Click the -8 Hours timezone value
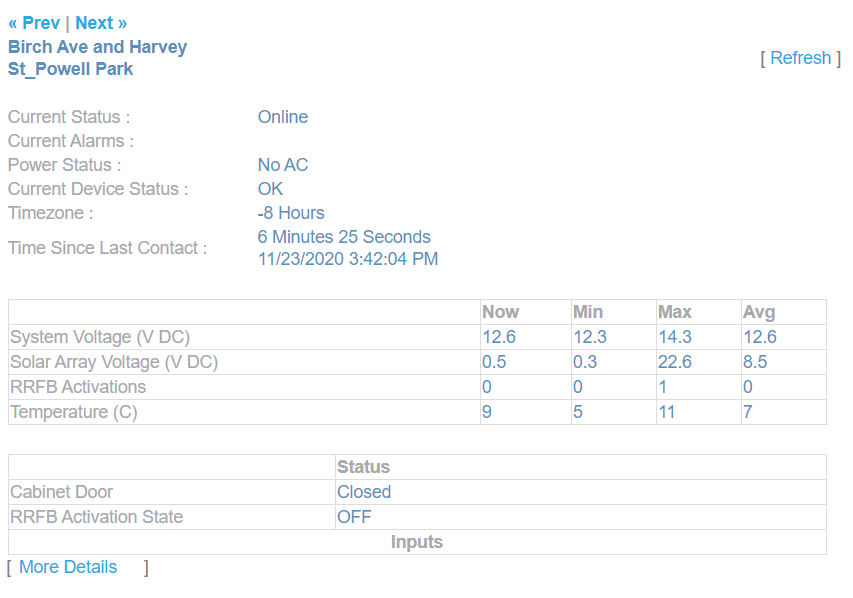The image size is (853, 598). pos(291,213)
